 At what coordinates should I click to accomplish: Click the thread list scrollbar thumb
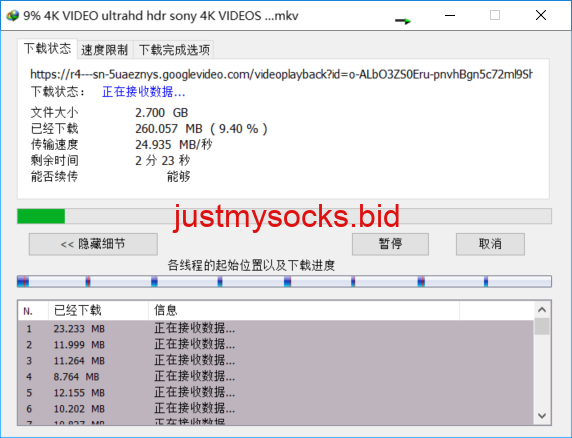pos(542,326)
